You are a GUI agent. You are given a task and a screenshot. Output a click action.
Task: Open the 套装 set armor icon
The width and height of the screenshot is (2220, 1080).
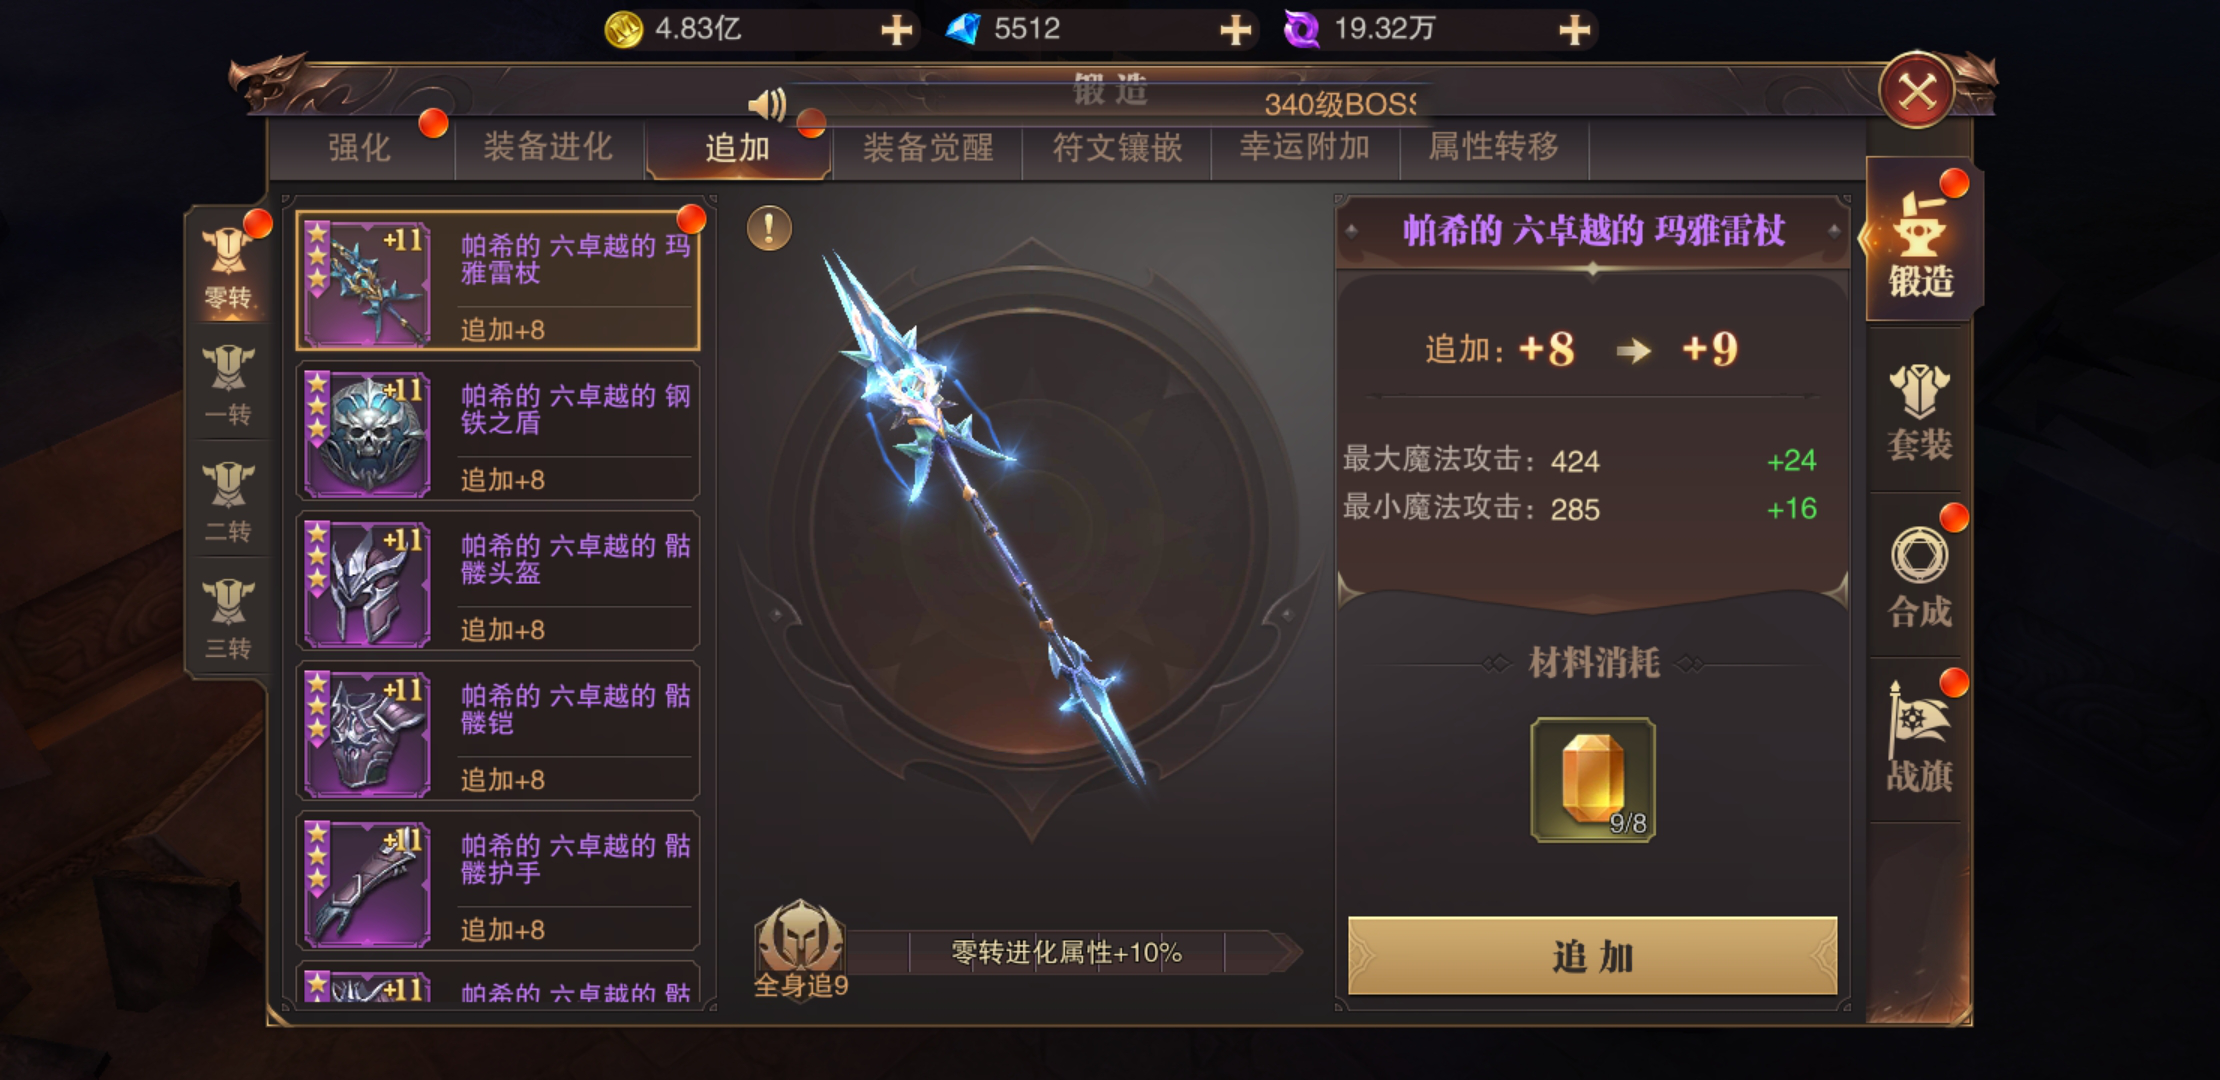tap(1919, 412)
